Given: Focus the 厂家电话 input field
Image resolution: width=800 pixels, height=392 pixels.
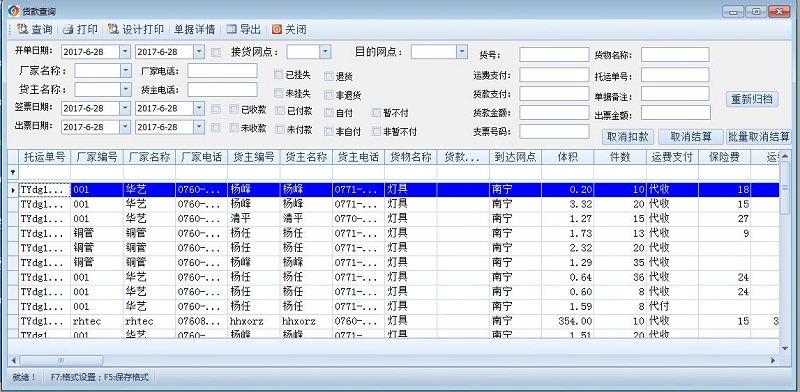Looking at the screenshot, I should [222, 71].
